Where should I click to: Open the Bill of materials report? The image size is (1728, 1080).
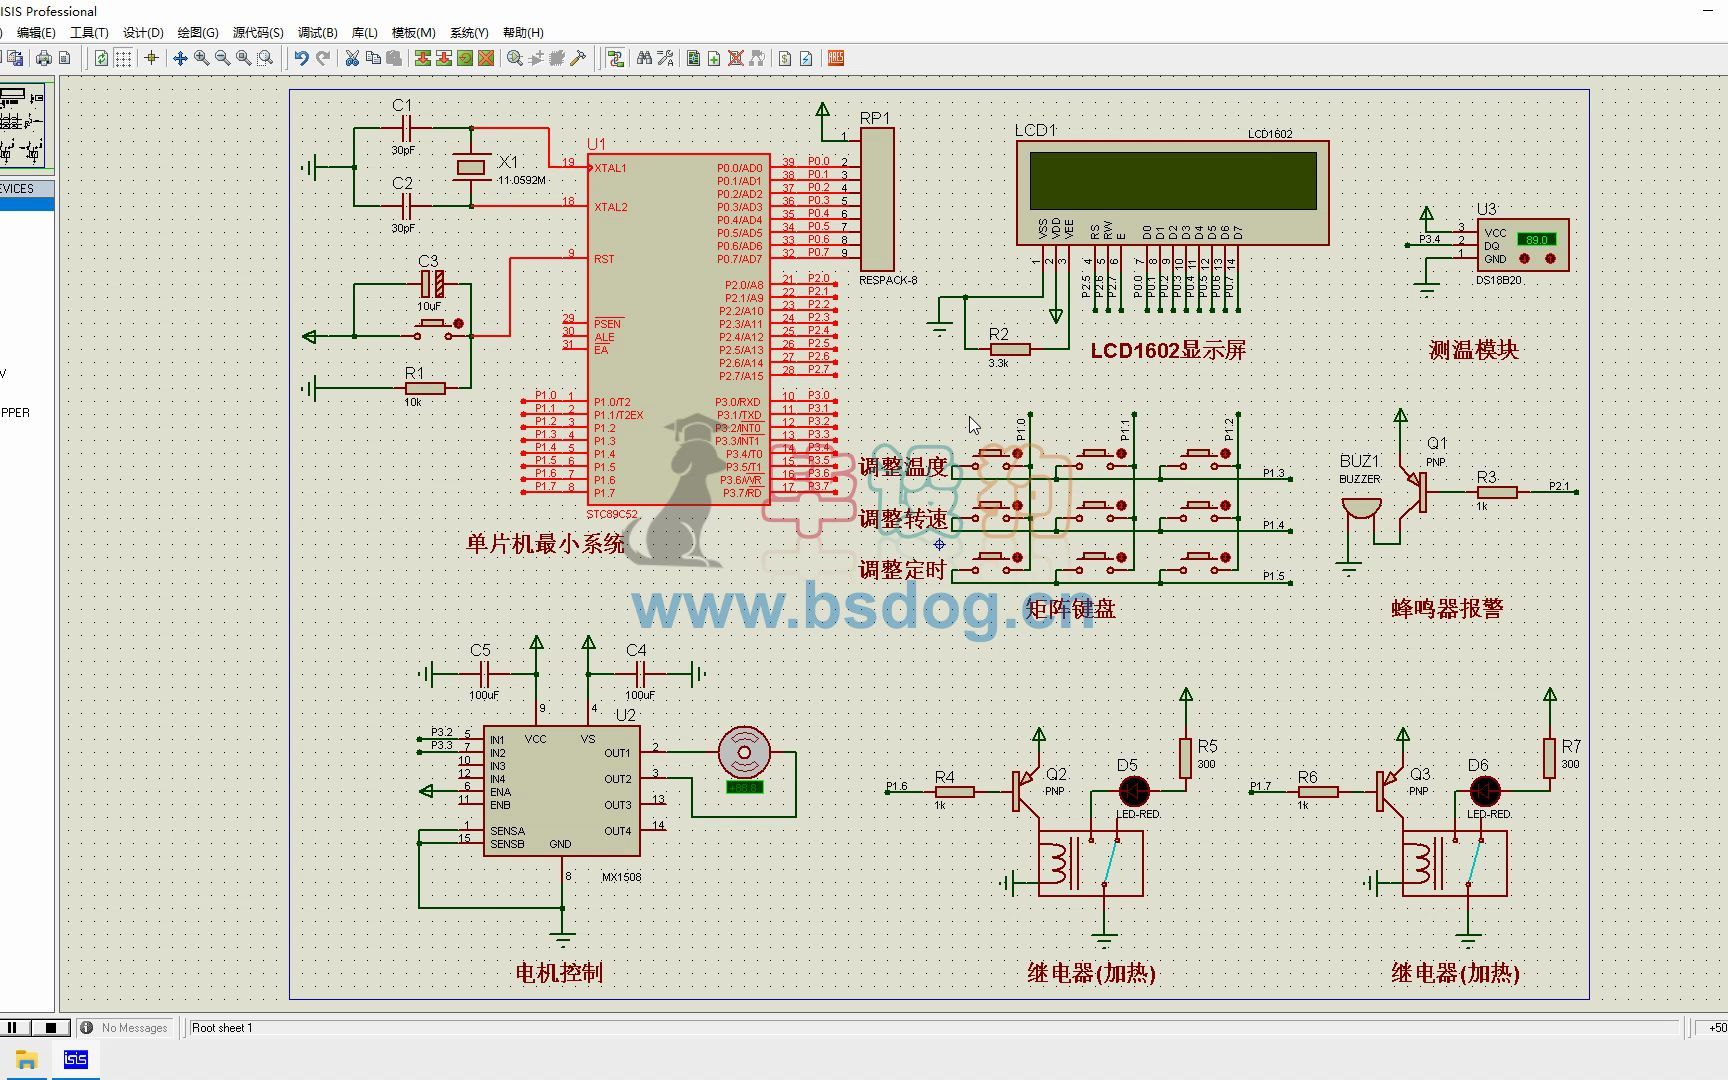click(785, 58)
